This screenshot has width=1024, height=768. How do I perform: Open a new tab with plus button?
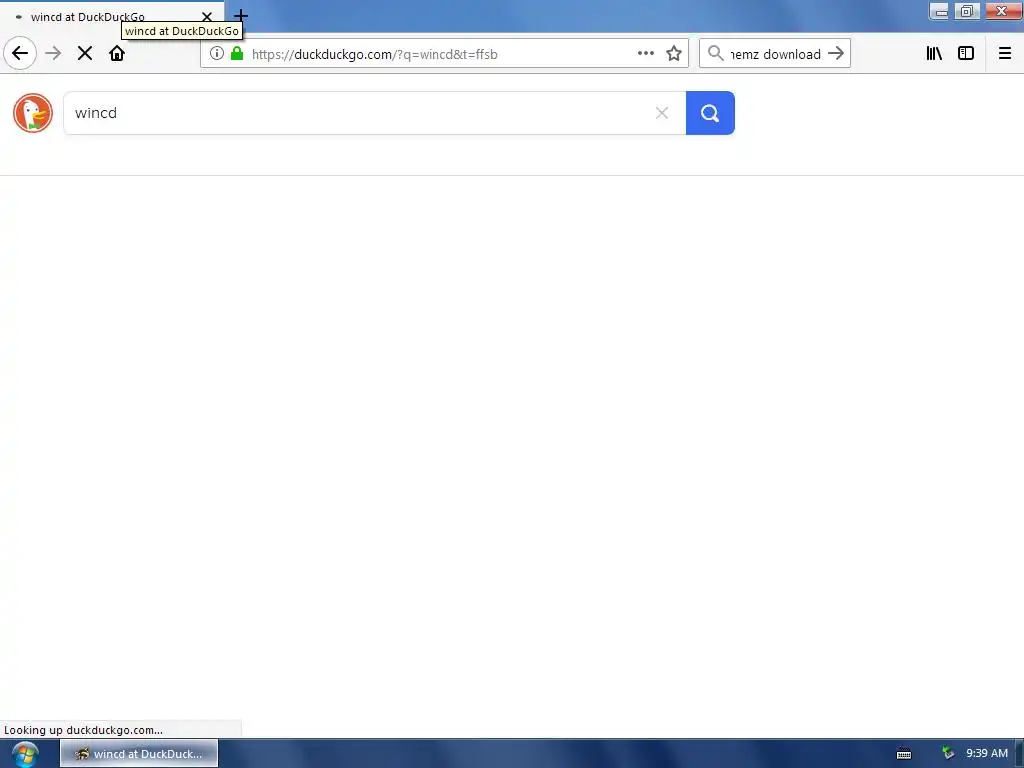(x=241, y=16)
